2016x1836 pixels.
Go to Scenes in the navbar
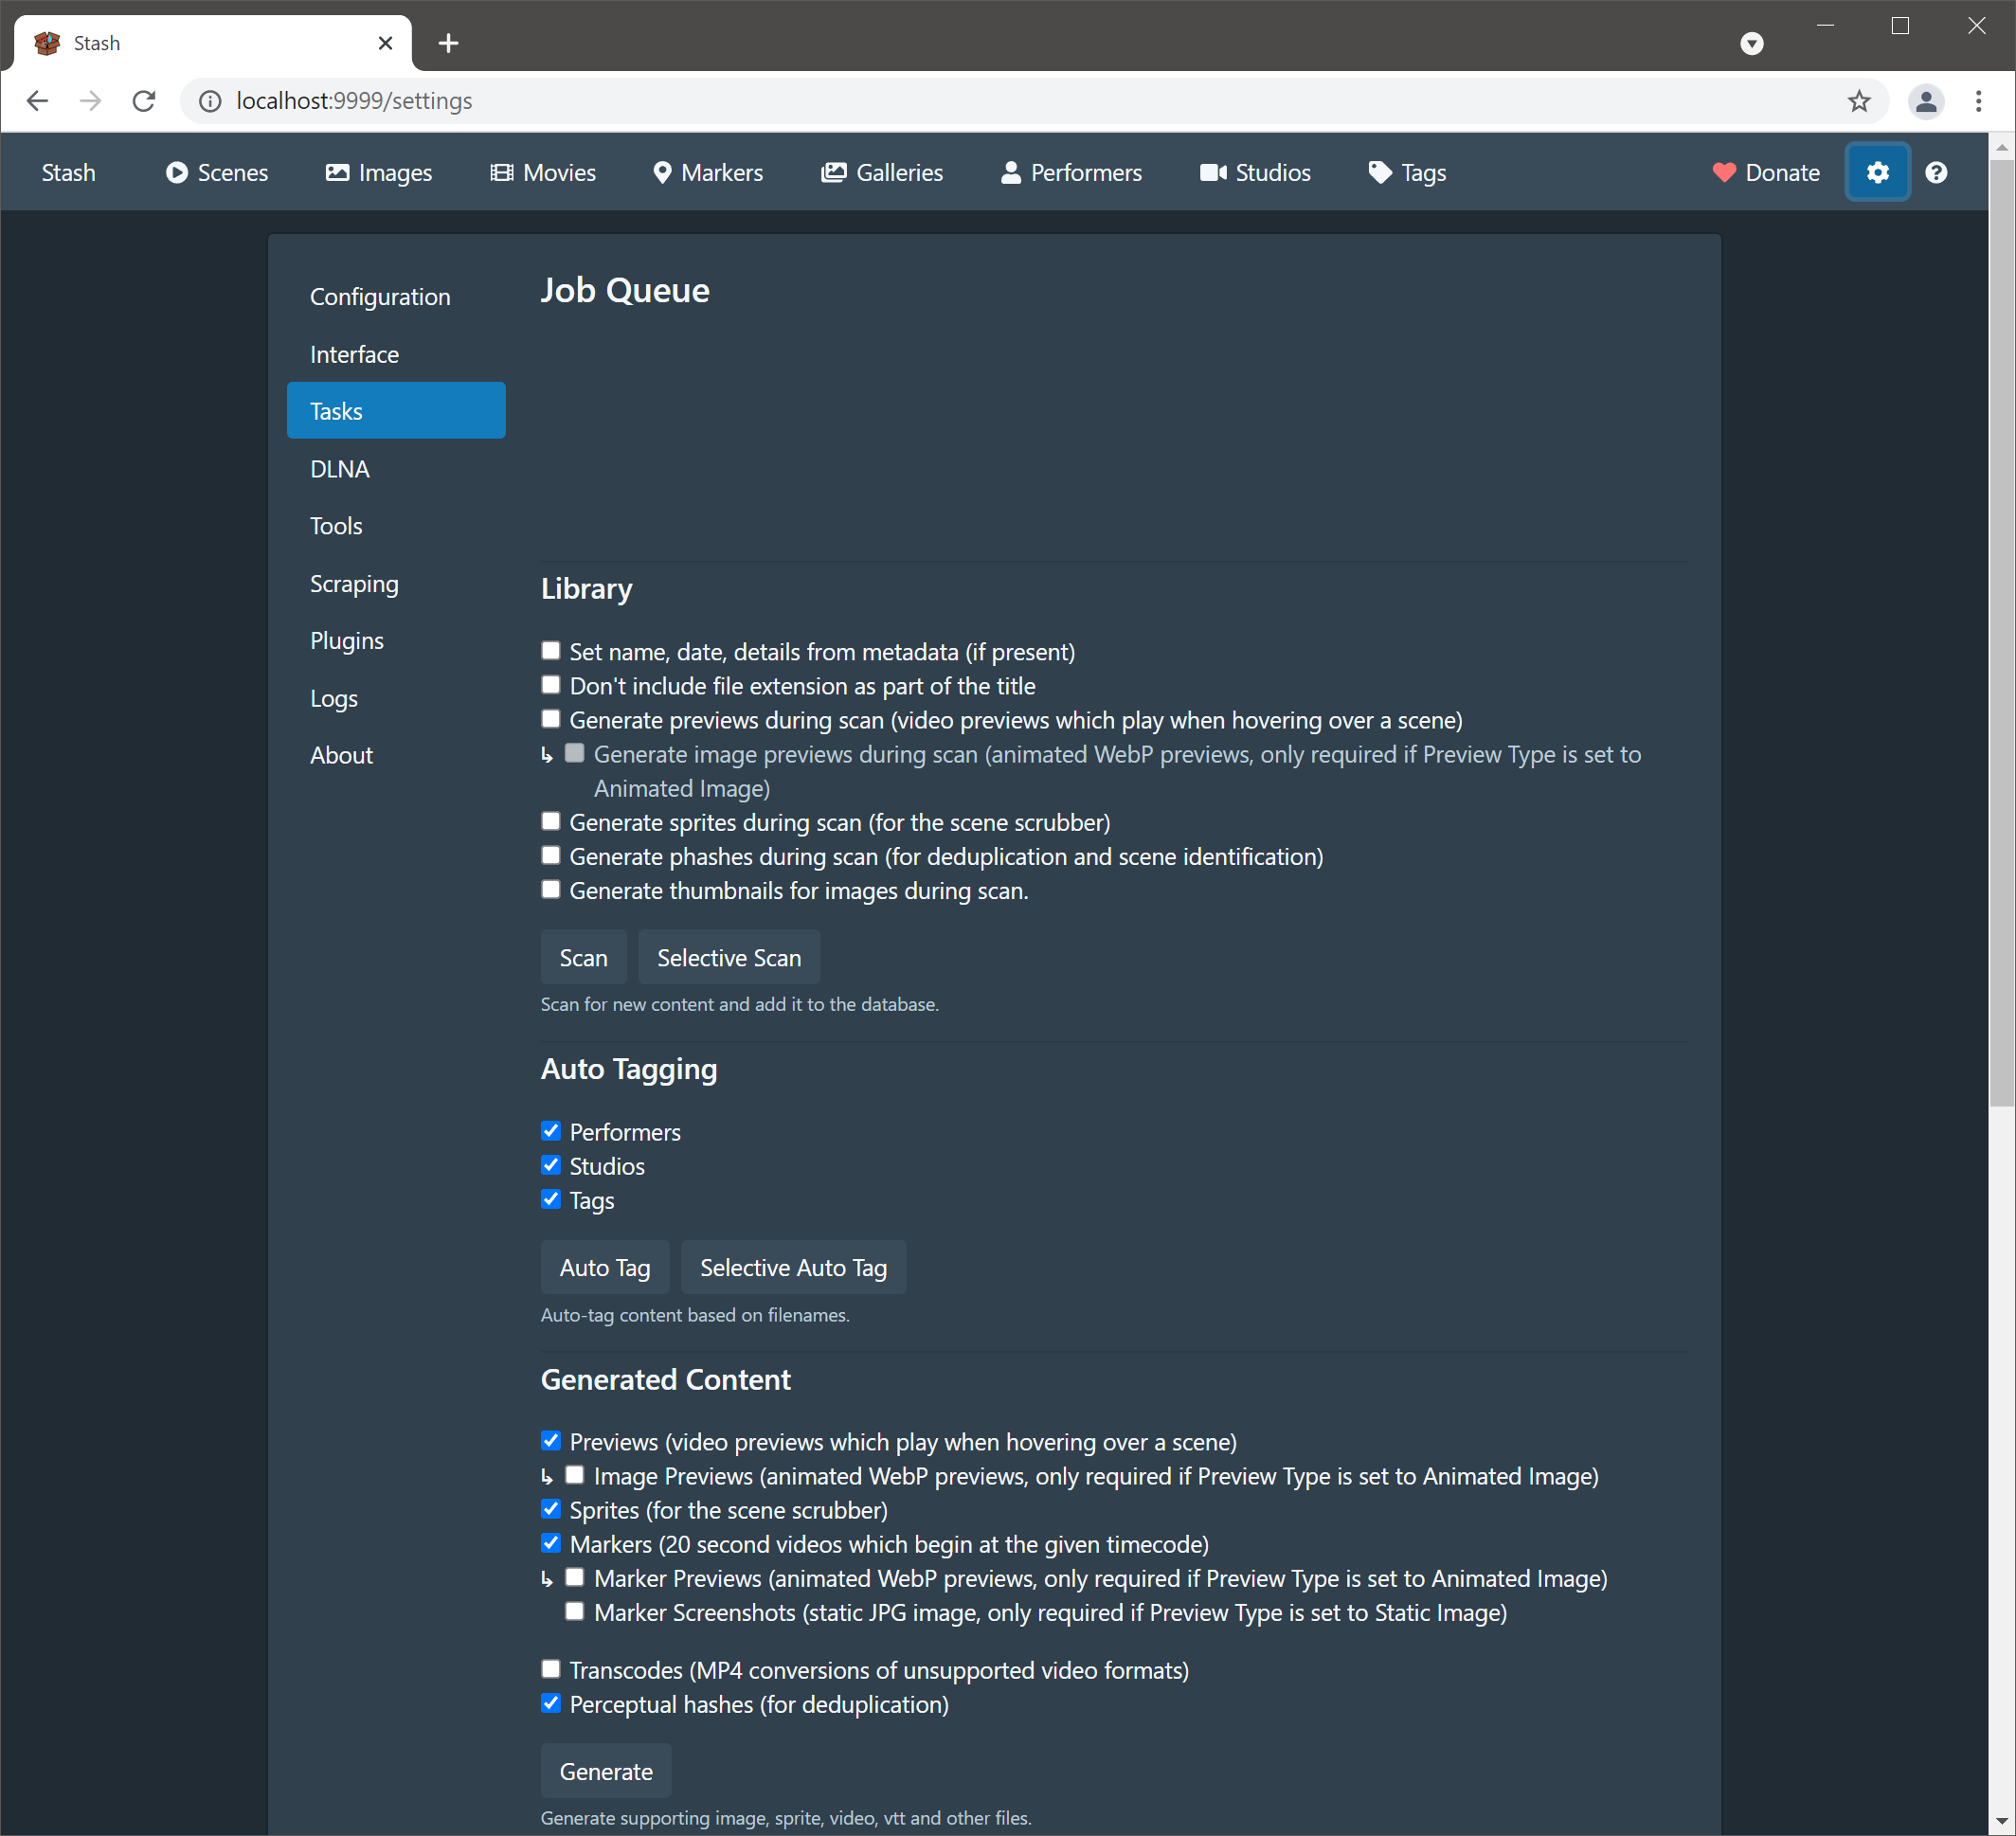[x=217, y=173]
